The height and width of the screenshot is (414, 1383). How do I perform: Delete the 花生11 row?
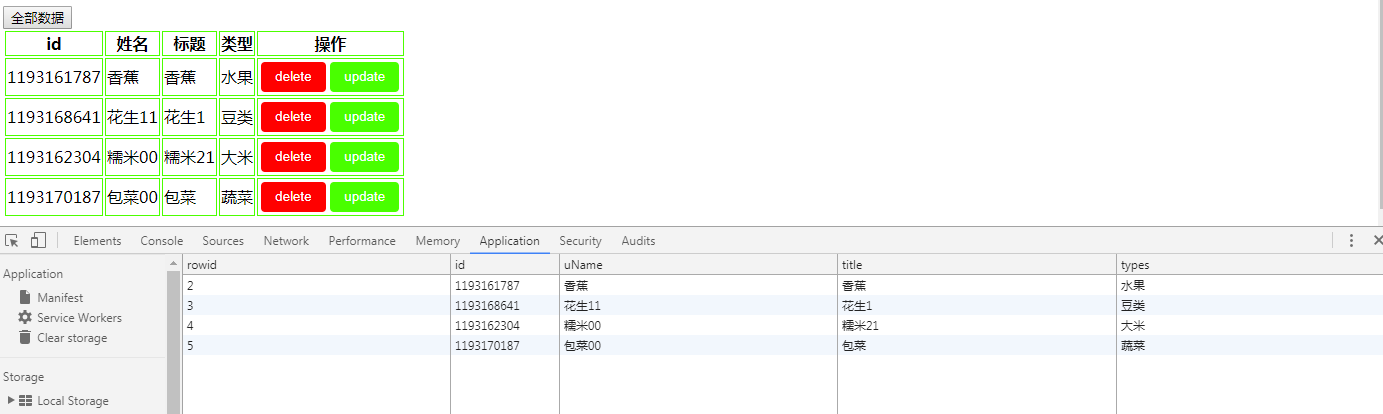[293, 117]
